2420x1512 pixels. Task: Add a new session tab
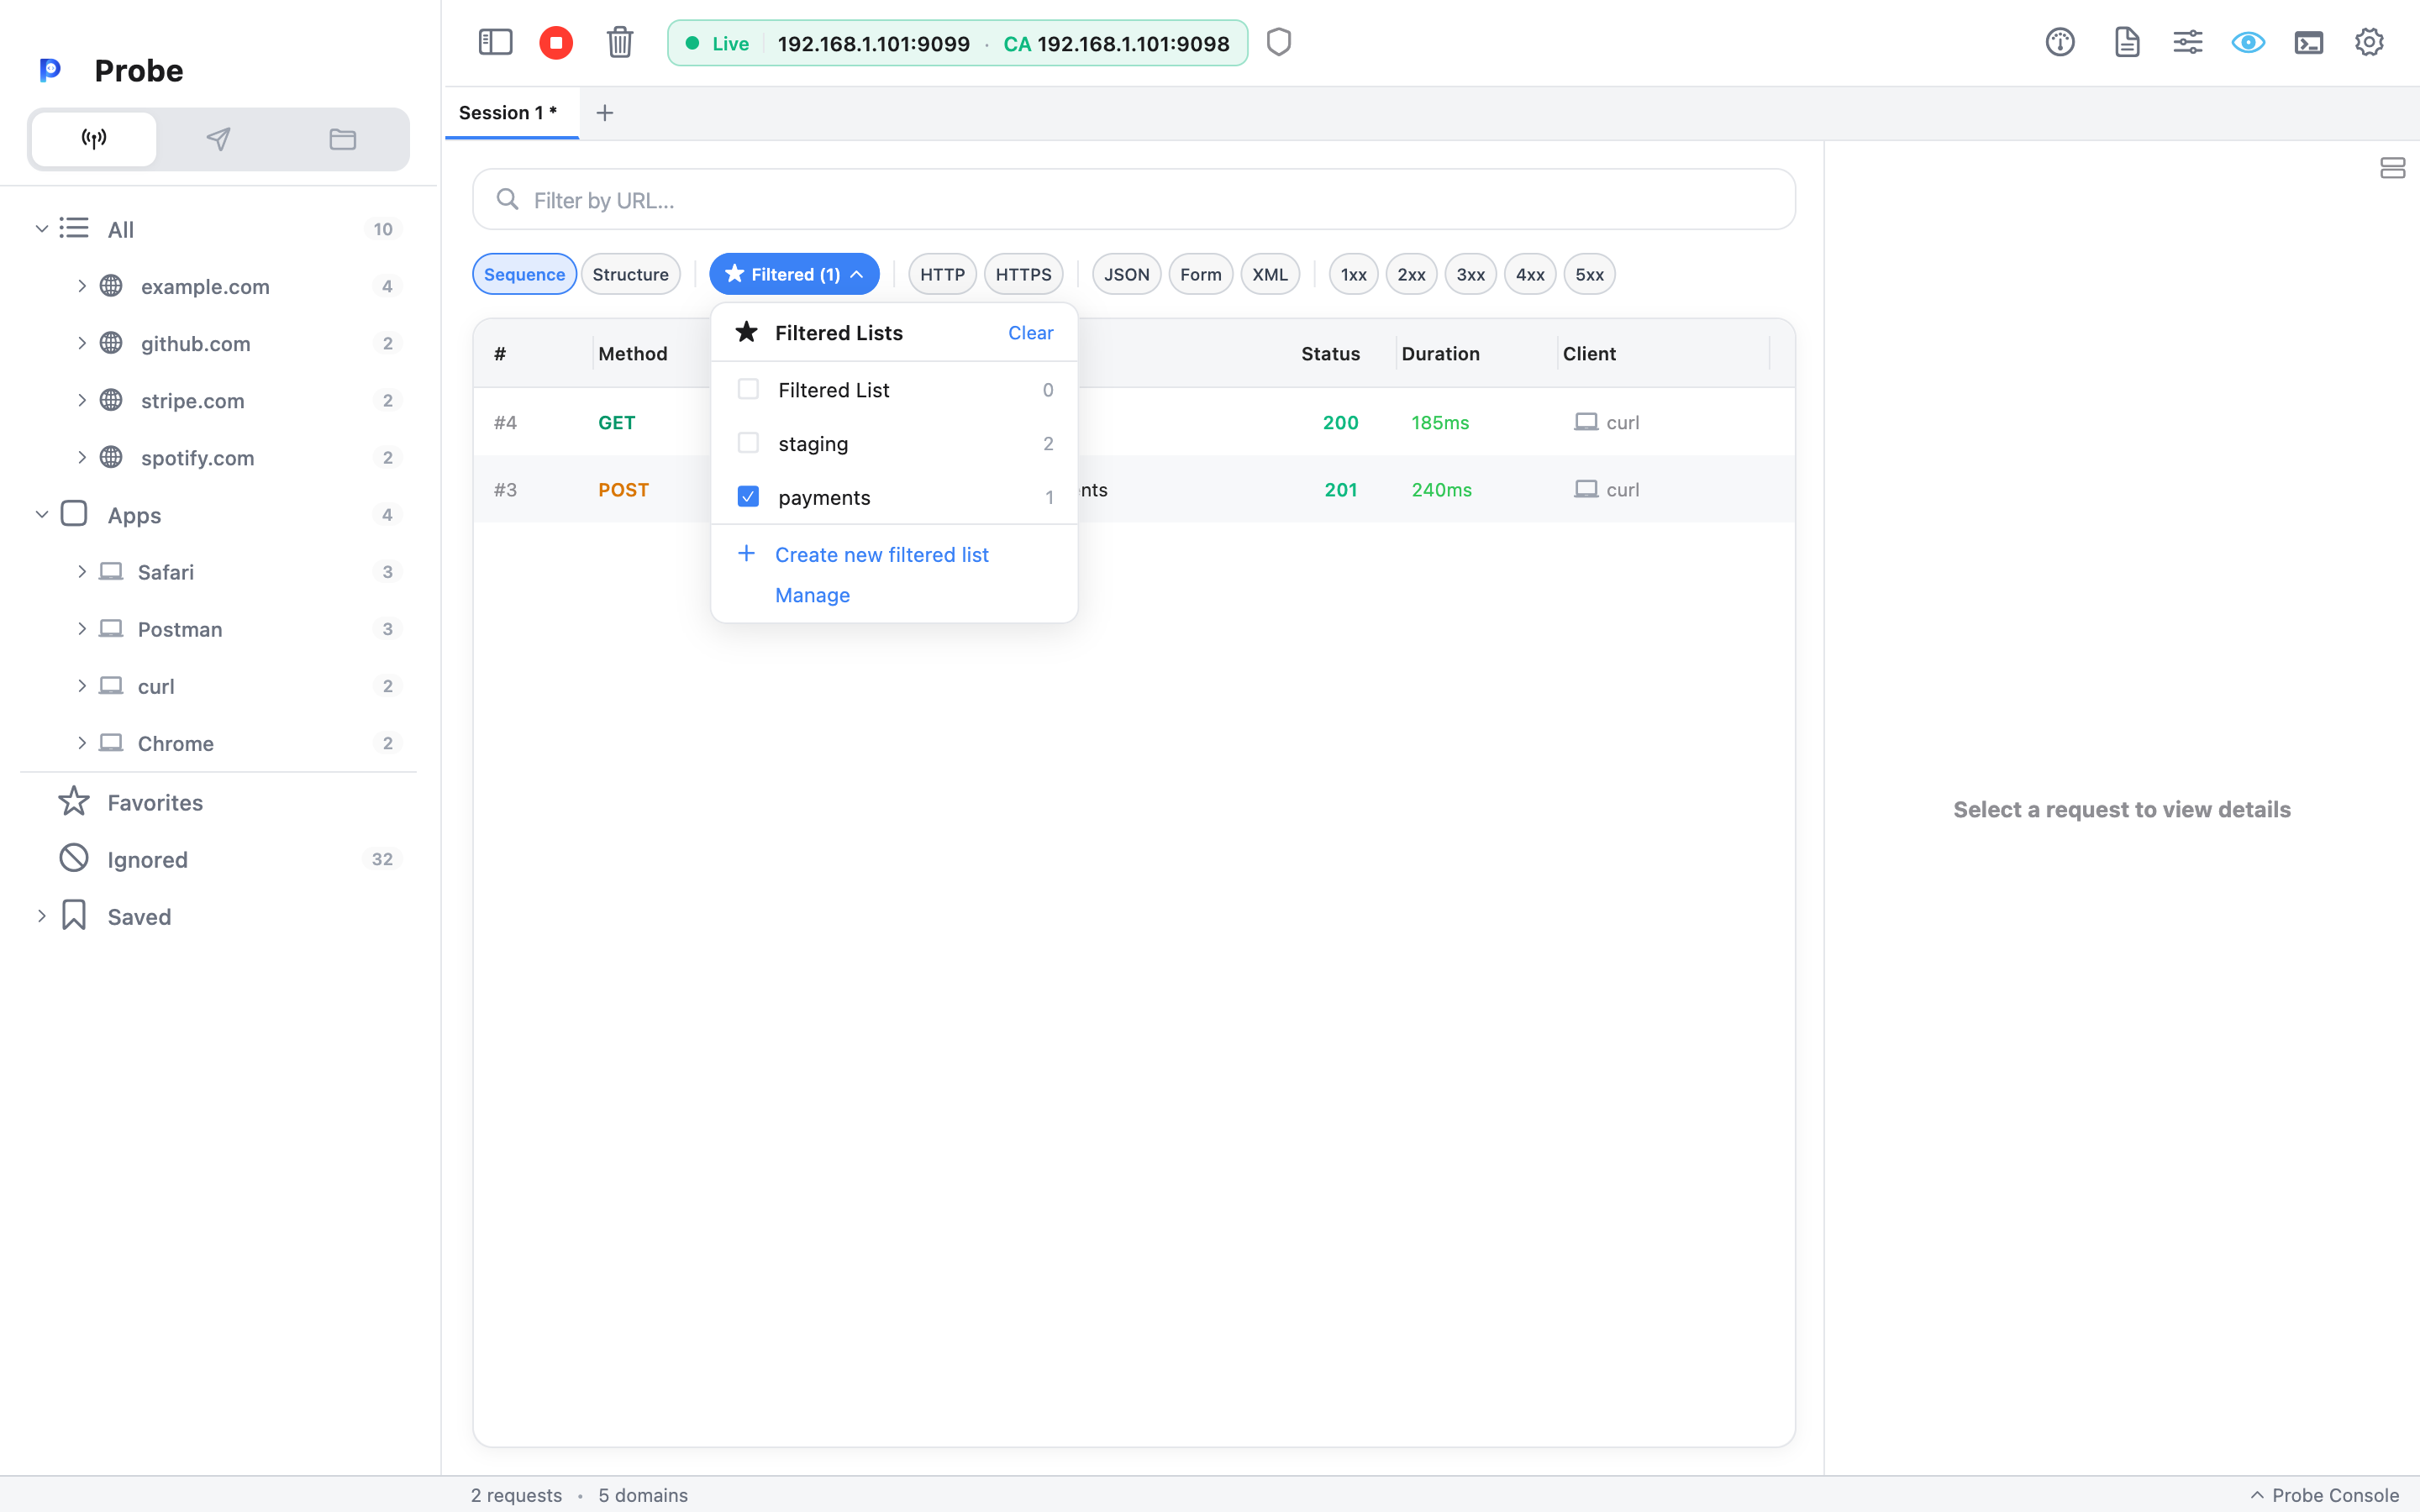605,113
